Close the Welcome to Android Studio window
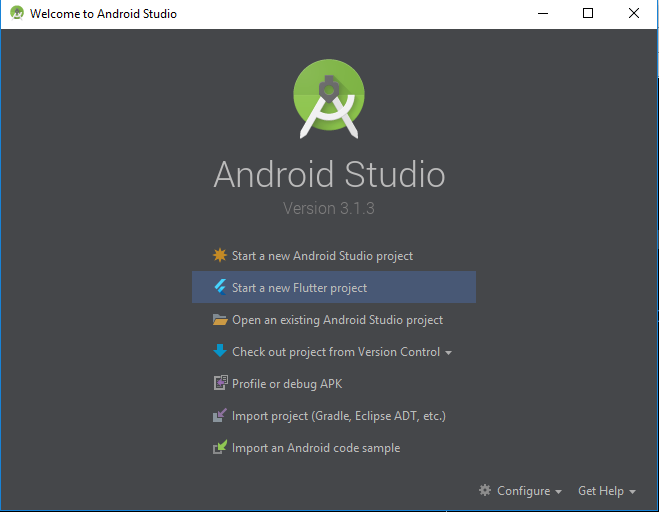Screen dimensions: 659x512 click(x=634, y=13)
